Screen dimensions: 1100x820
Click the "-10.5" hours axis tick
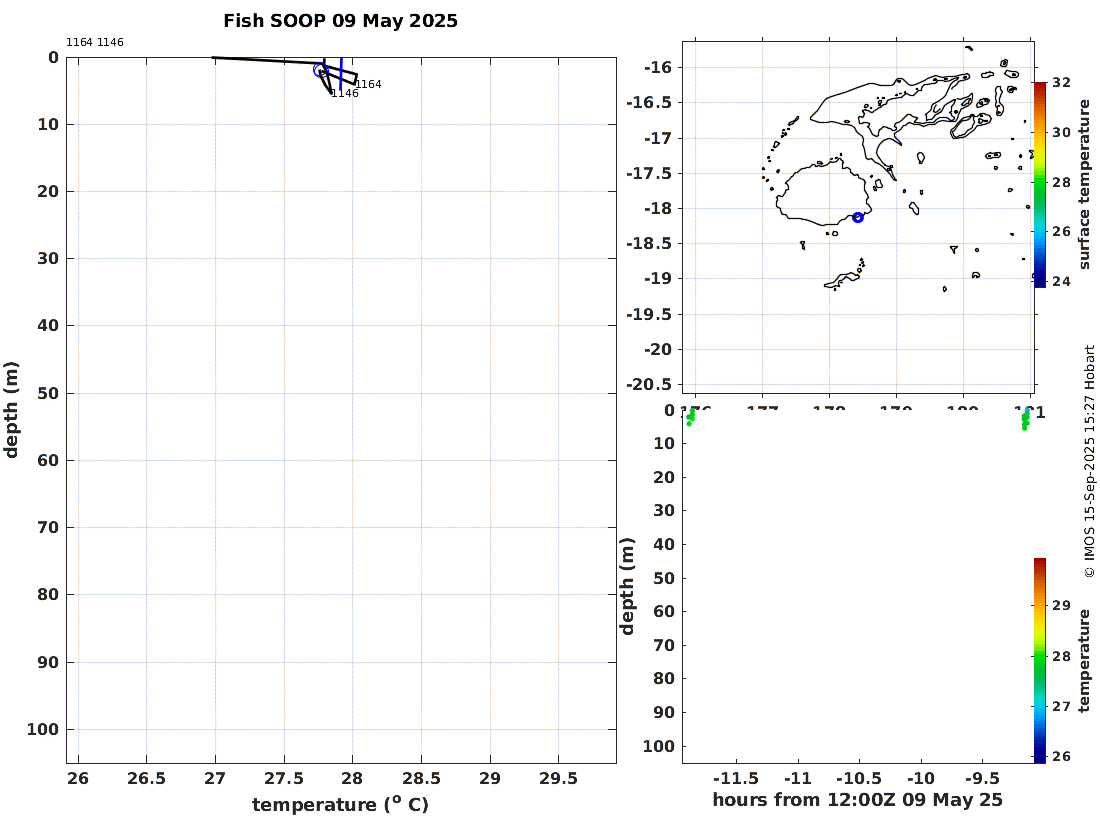coord(859,779)
